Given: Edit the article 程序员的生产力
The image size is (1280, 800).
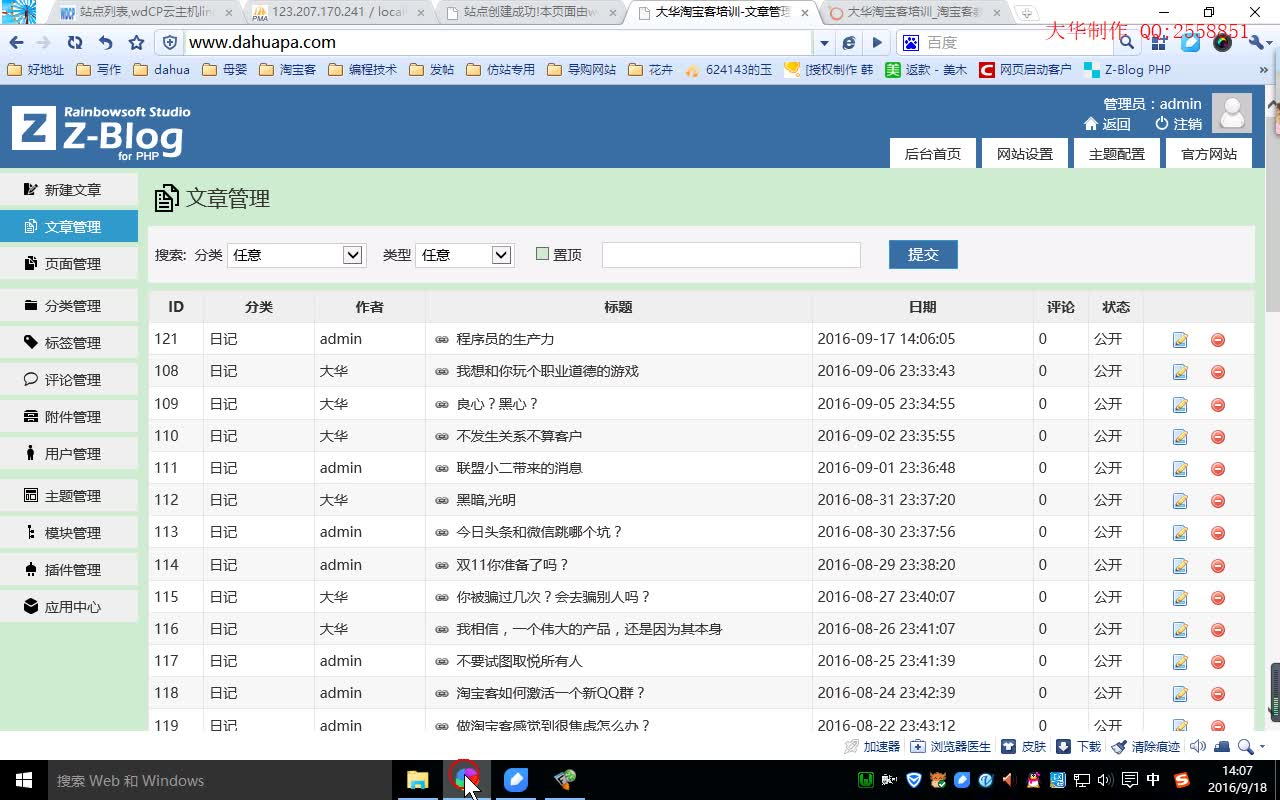Looking at the screenshot, I should coord(1180,340).
